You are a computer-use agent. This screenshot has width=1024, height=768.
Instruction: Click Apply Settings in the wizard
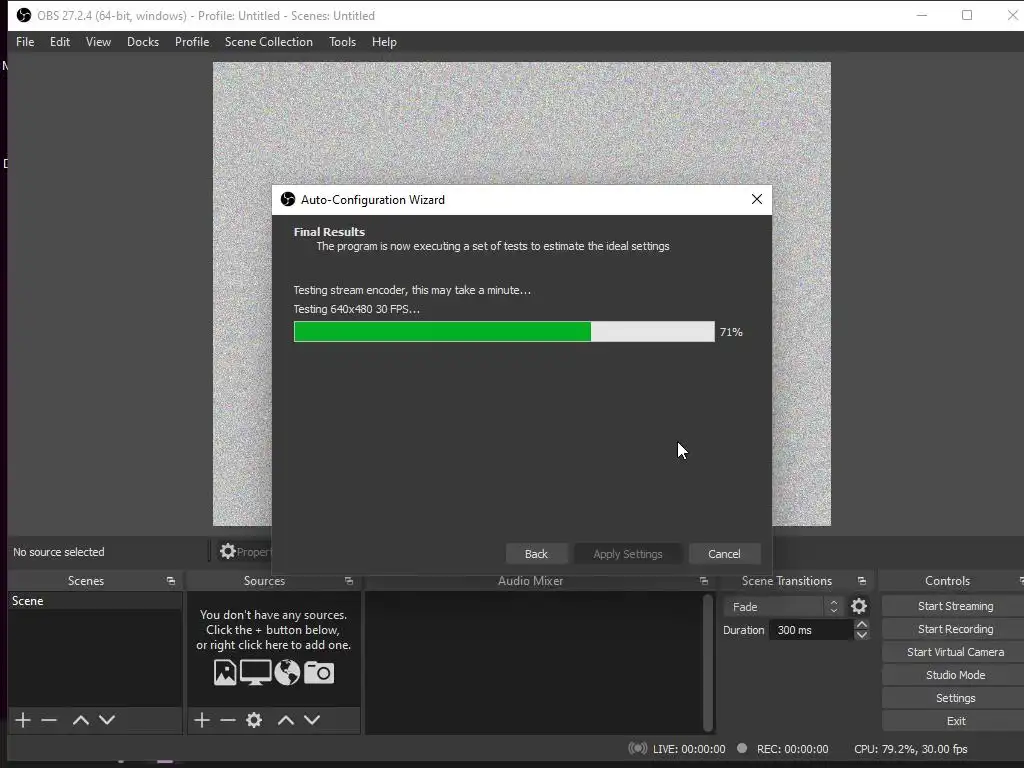pyautogui.click(x=628, y=554)
